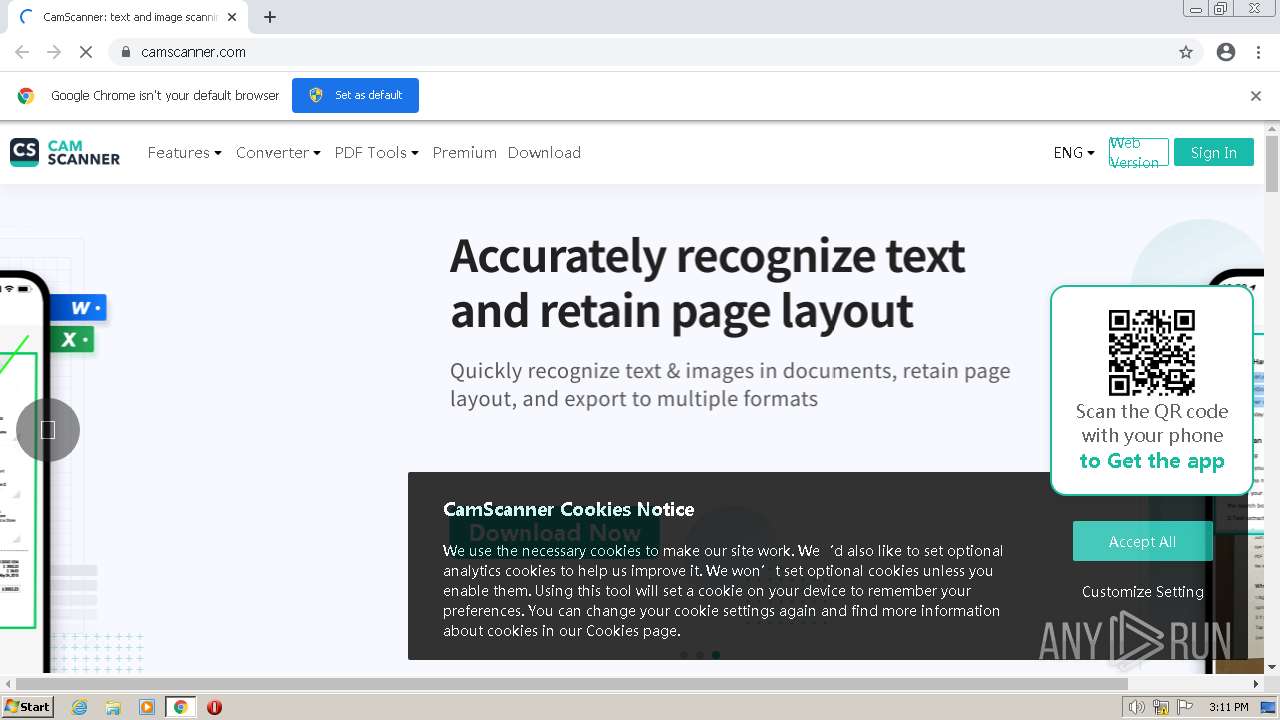Open the Web Version link
This screenshot has width=1280, height=720.
coord(1138,152)
